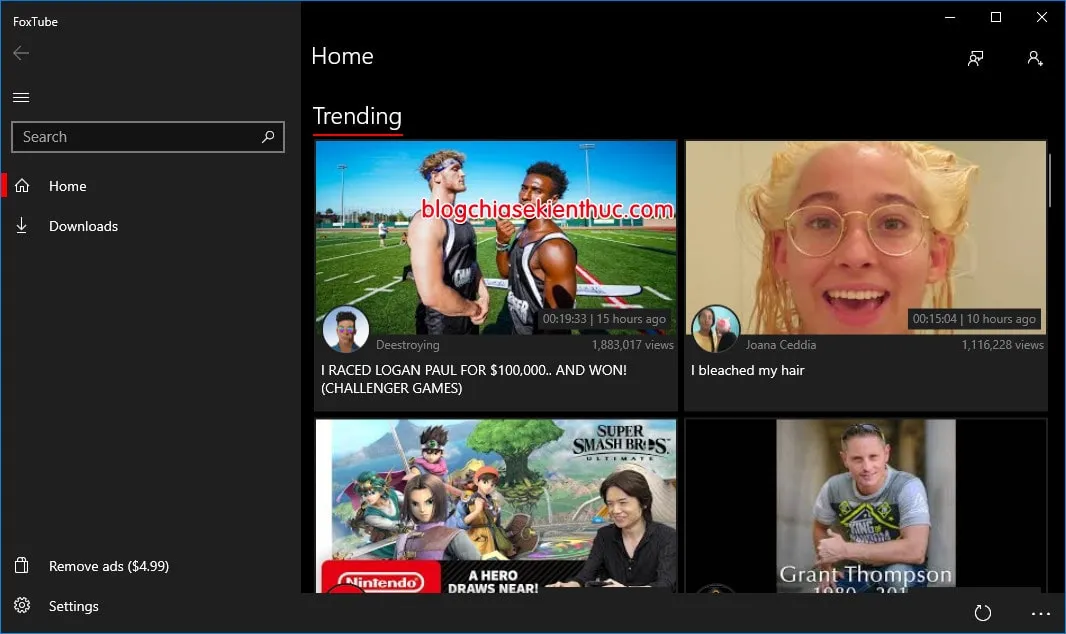Click the Home page heading
This screenshot has width=1066, height=634.
342,56
